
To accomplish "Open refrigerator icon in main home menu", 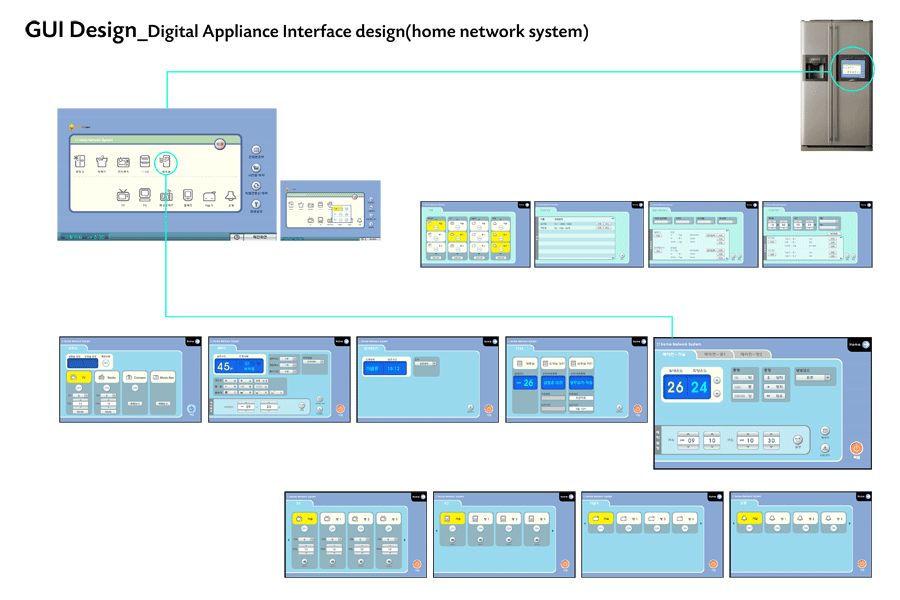I will (x=80, y=162).
